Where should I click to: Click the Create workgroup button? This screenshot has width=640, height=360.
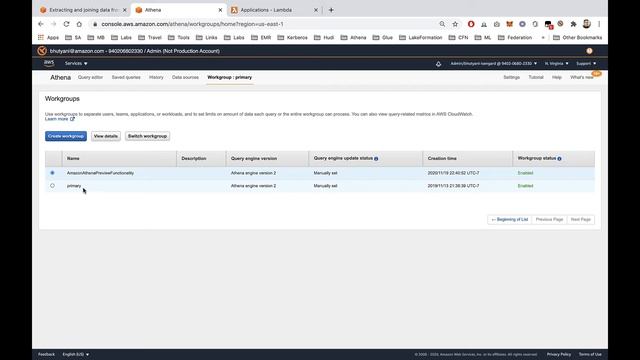[66, 136]
